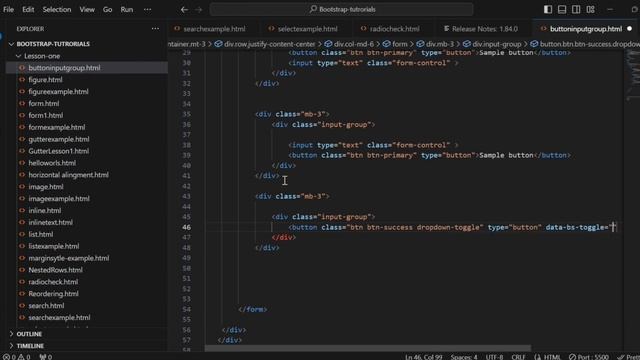Open horizontal alingment.html in explorer

click(x=69, y=175)
